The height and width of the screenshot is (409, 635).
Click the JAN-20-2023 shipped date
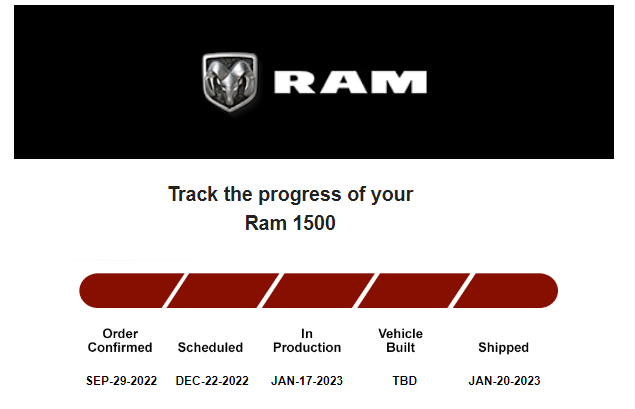(x=504, y=381)
